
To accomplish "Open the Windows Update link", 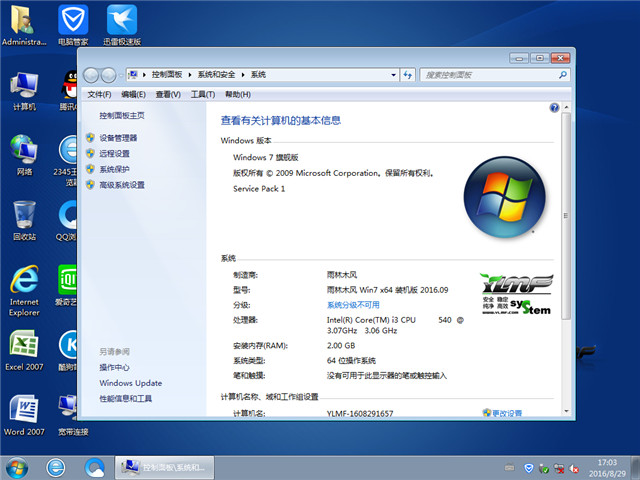I will 130,383.
